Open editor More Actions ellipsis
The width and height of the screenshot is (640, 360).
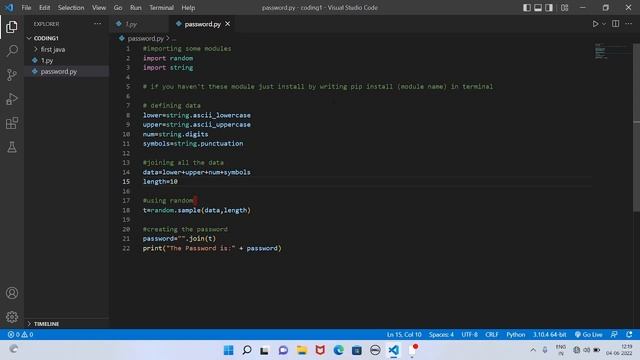629,24
